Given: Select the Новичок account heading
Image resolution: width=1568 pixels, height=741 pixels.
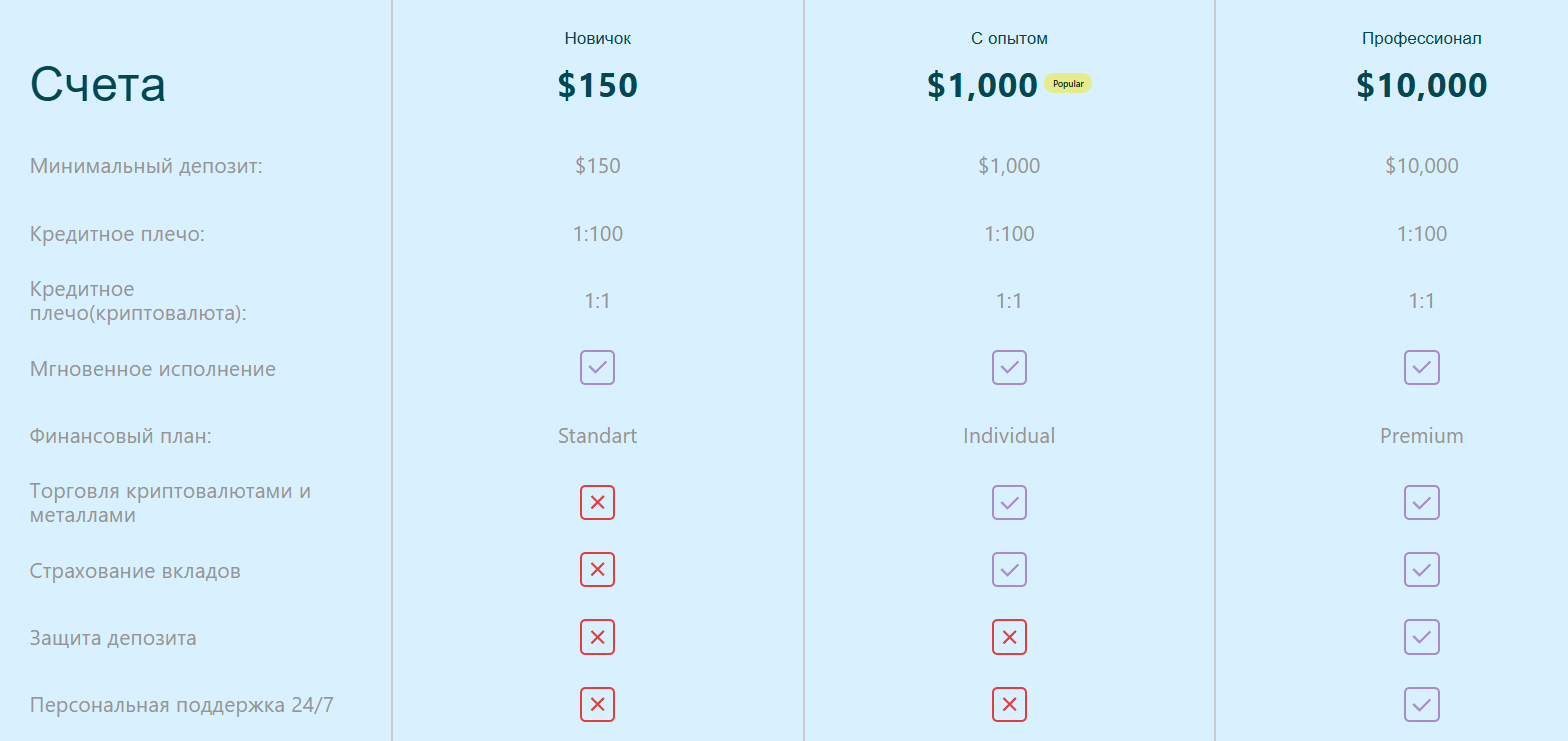Looking at the screenshot, I should (x=597, y=39).
